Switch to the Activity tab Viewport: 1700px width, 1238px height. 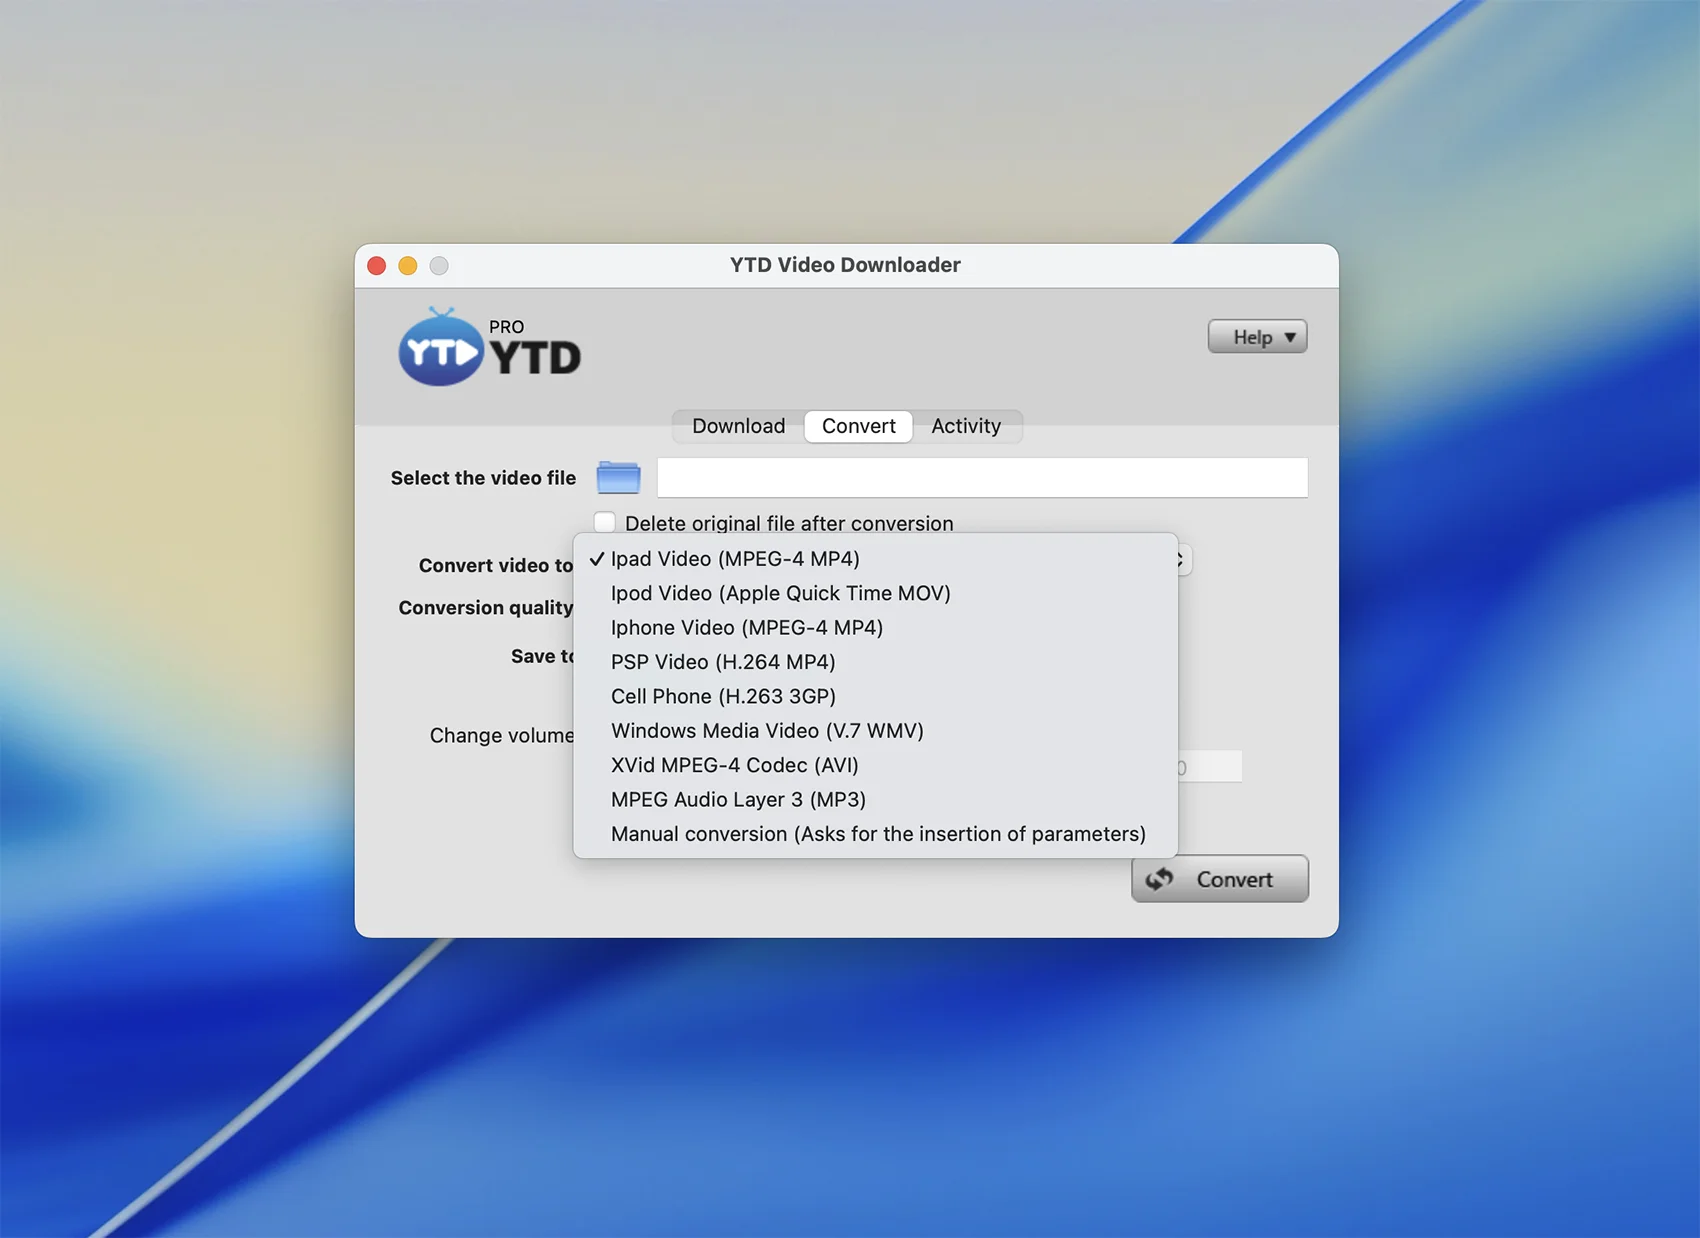click(965, 426)
